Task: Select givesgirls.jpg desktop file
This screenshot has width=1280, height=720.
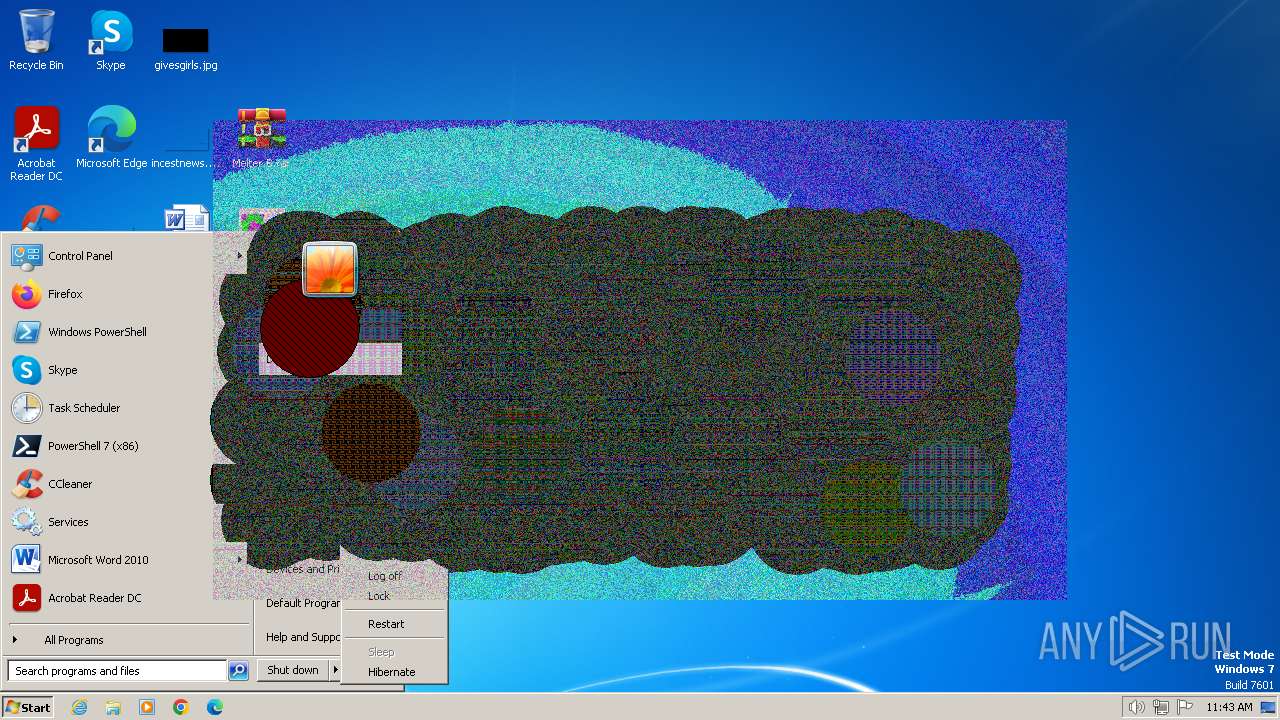Action: [x=186, y=50]
